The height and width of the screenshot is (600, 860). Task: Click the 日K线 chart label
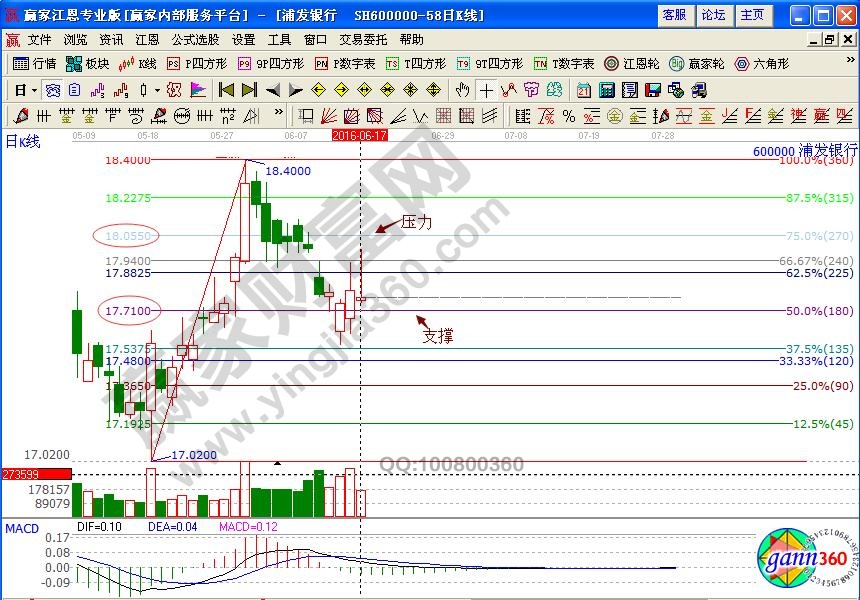click(x=22, y=141)
